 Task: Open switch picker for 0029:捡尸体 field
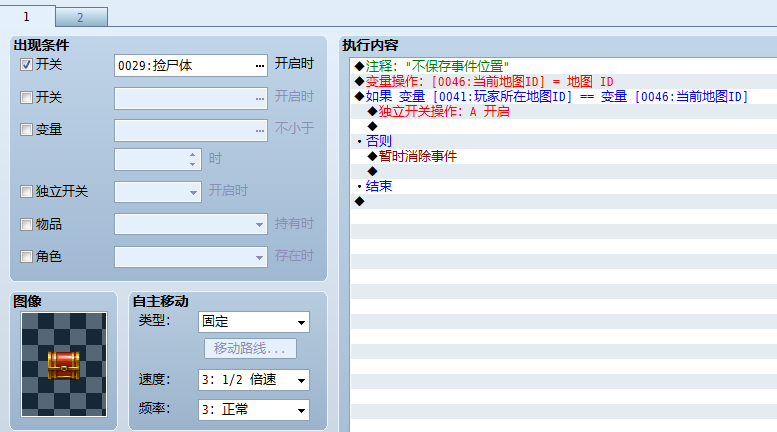pyautogui.click(x=260, y=66)
